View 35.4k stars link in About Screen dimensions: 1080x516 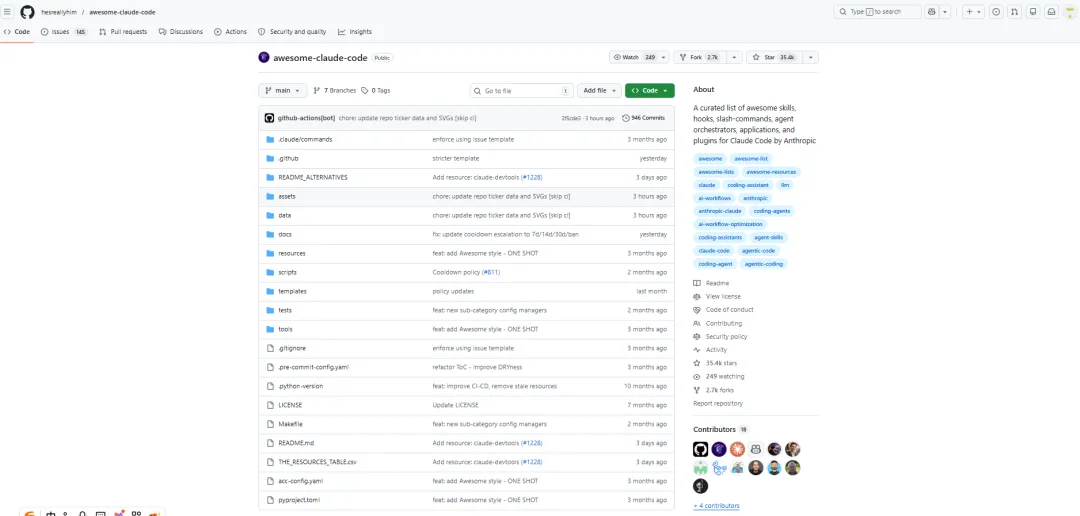point(715,363)
